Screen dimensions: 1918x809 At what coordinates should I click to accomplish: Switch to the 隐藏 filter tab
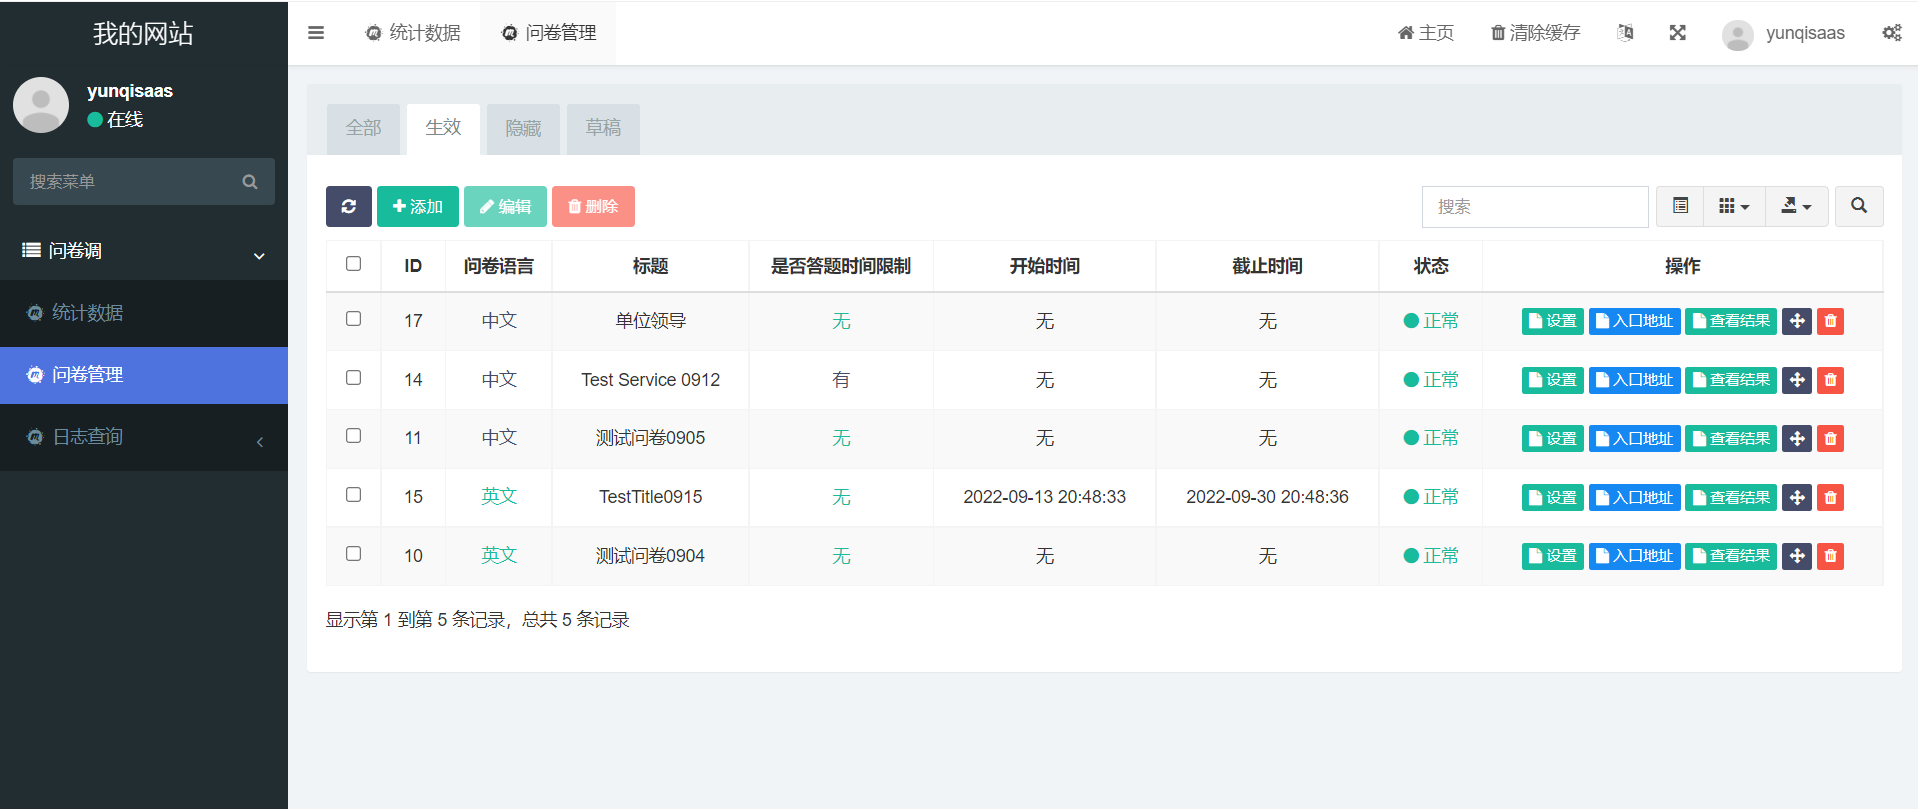[x=523, y=129]
